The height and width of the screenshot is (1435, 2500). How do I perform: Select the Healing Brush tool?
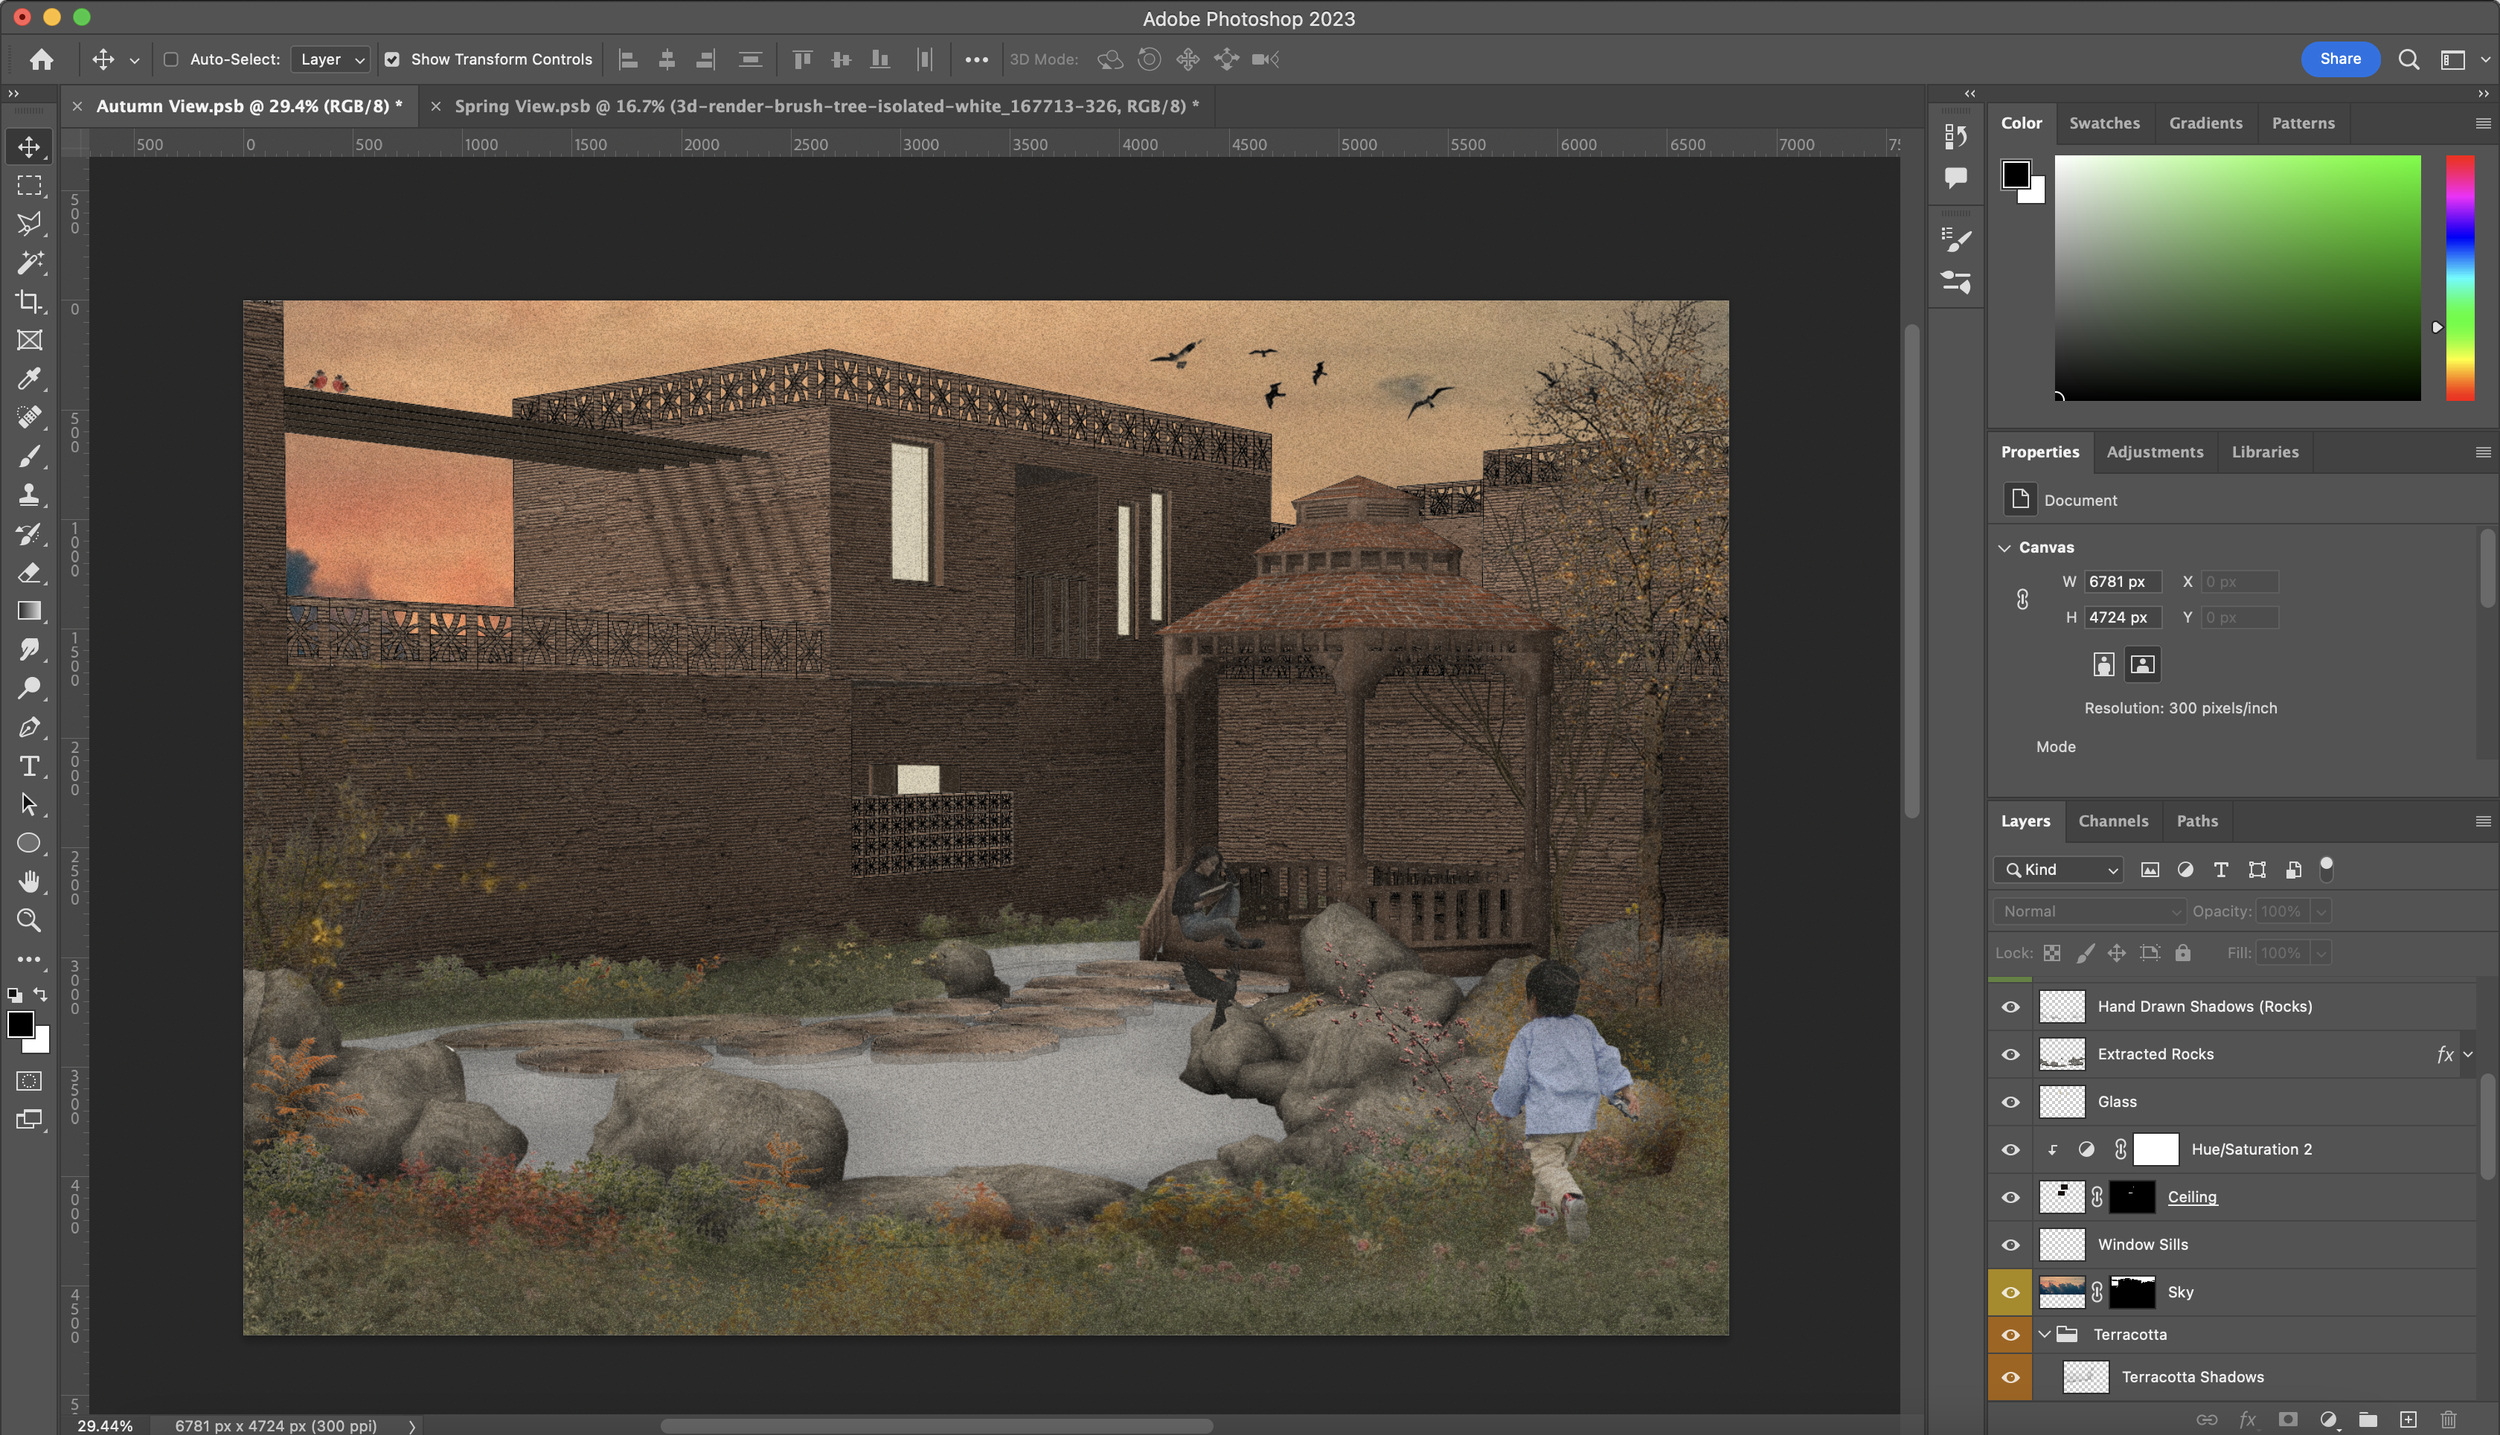pyautogui.click(x=29, y=417)
